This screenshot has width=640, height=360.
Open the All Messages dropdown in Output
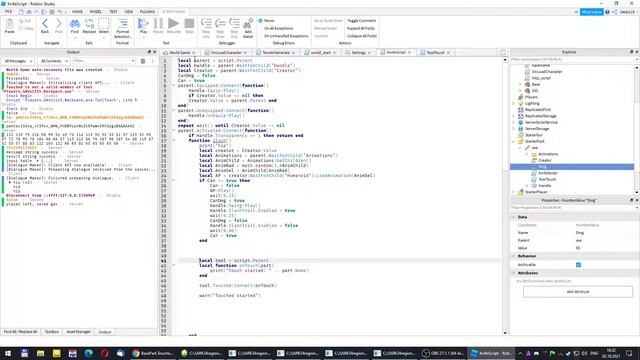(18, 61)
